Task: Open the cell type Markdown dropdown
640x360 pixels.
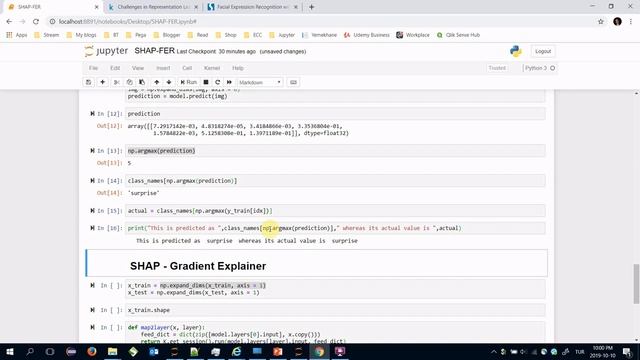Action: 260,82
